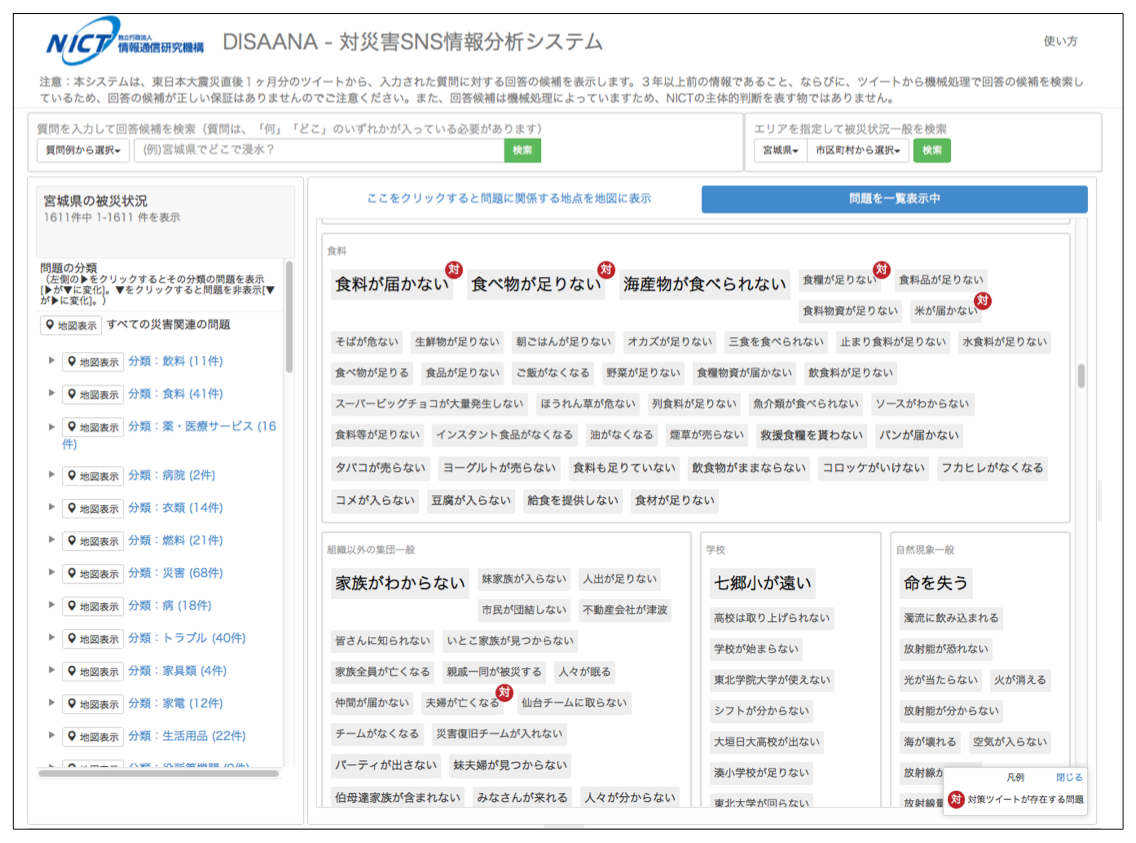Expand the 分類:燃料 category
Image resolution: width=1136 pixels, height=843 pixels.
click(x=51, y=540)
